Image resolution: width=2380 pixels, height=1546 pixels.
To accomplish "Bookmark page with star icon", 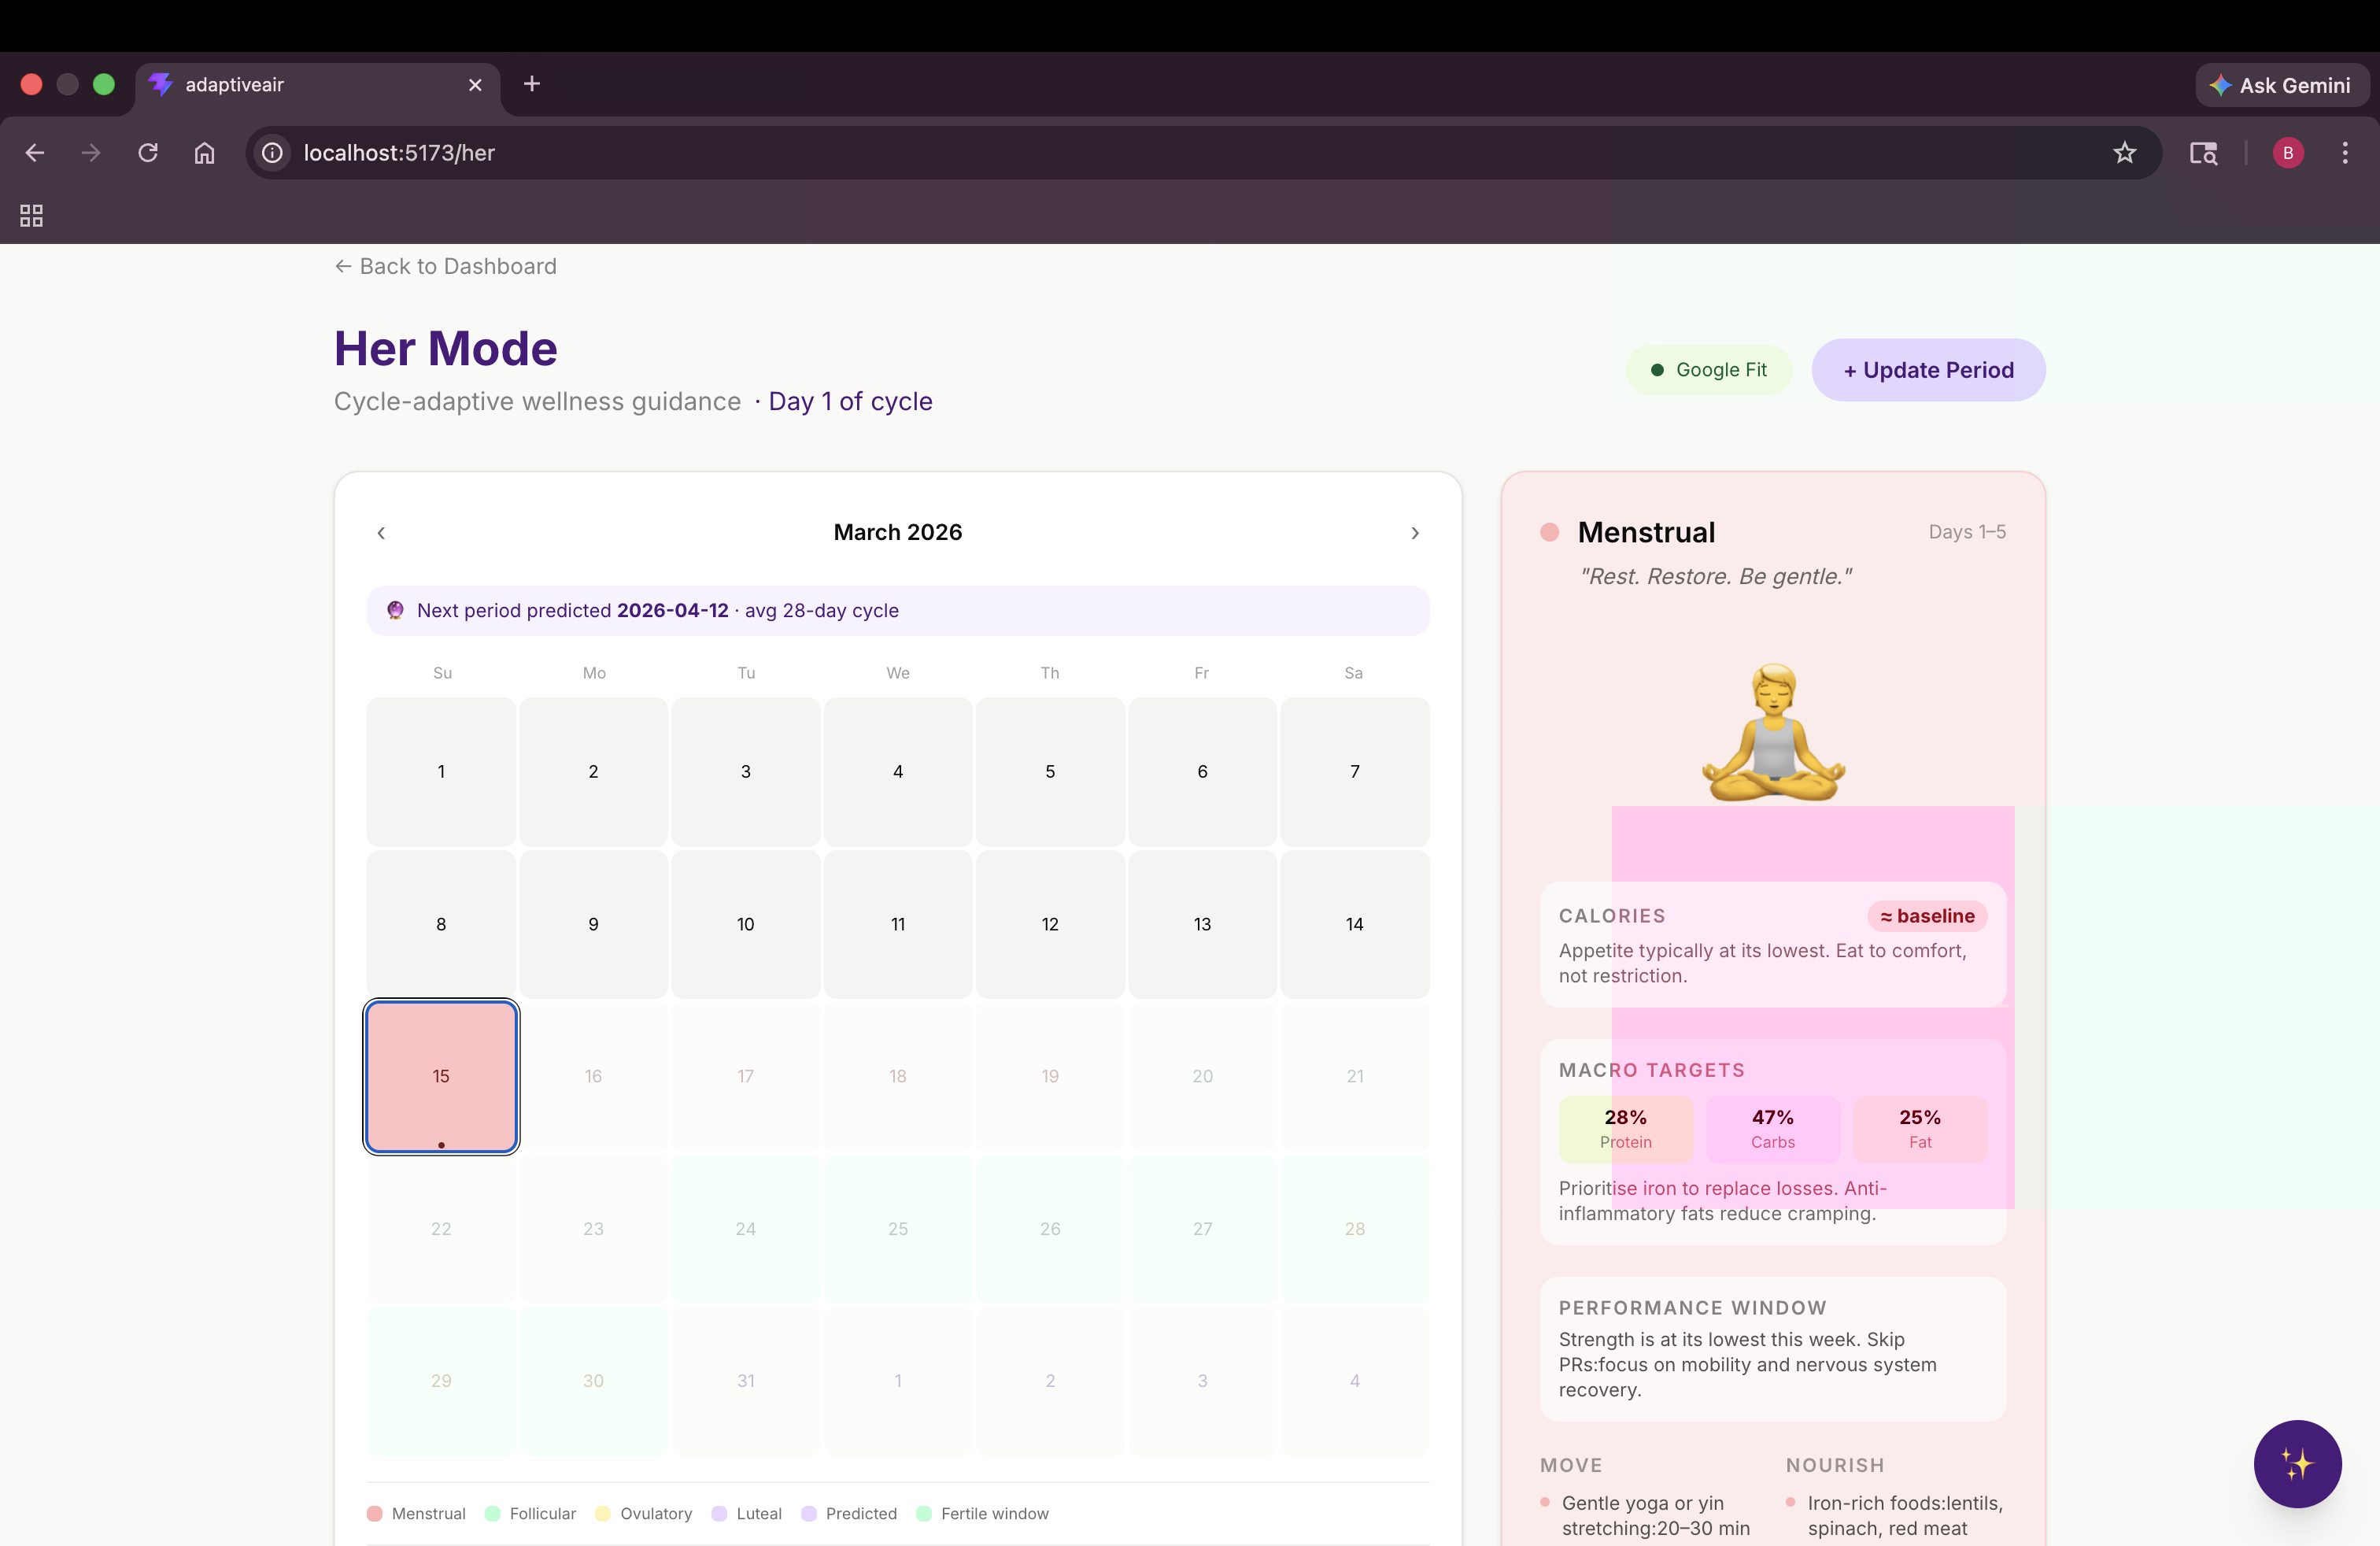I will click(2124, 153).
